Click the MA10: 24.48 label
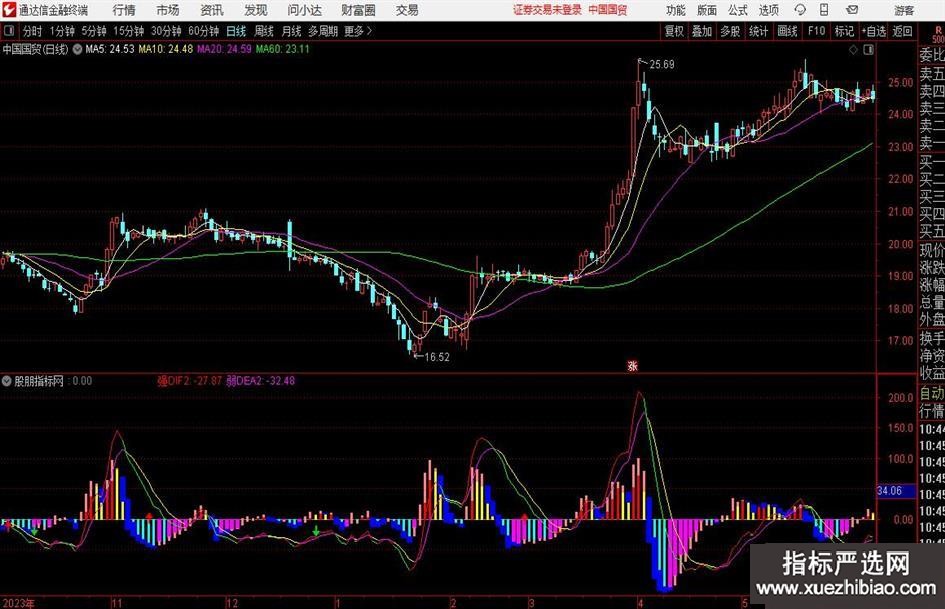The image size is (945, 609). pos(166,49)
